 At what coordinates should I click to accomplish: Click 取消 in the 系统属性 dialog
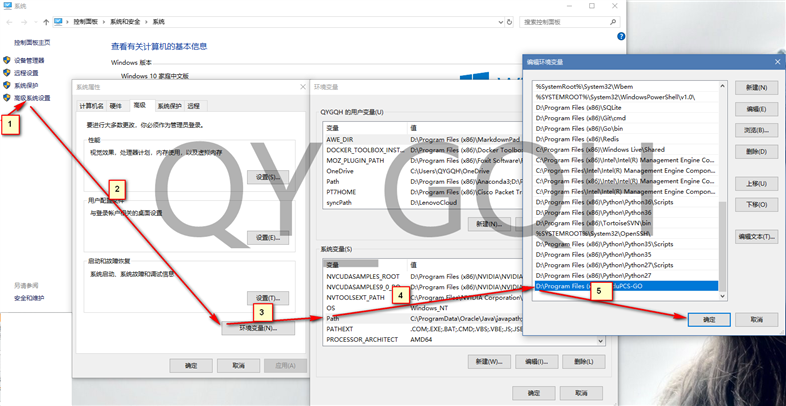point(238,366)
